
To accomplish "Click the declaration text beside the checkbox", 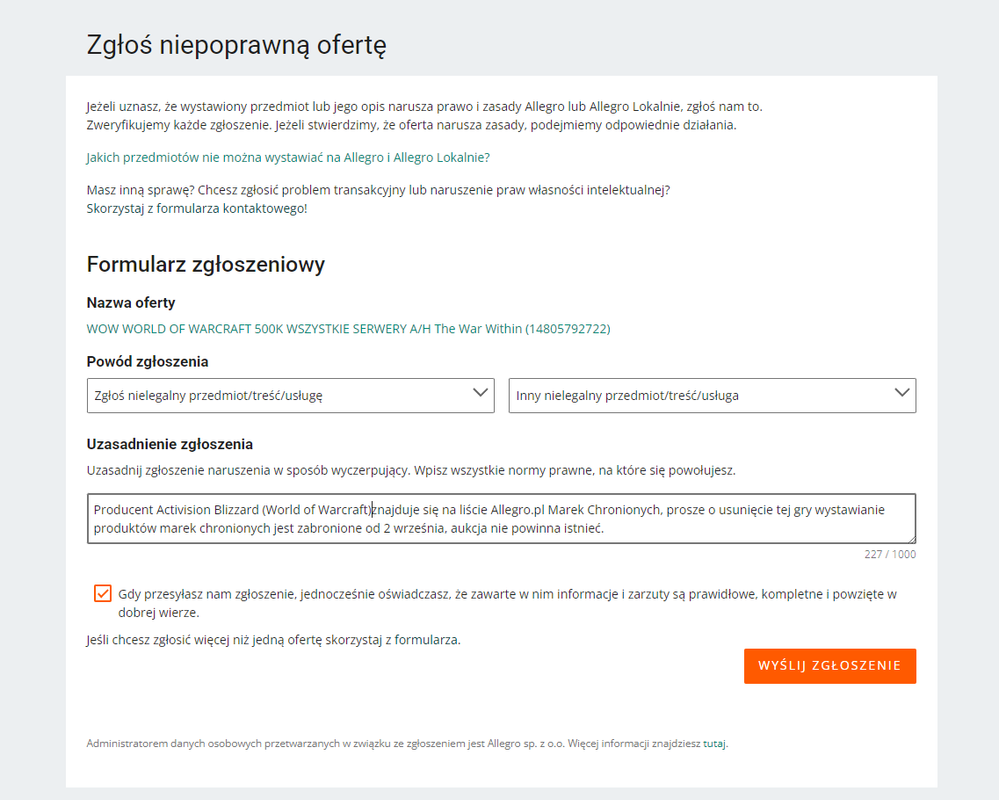I will pyautogui.click(x=507, y=603).
